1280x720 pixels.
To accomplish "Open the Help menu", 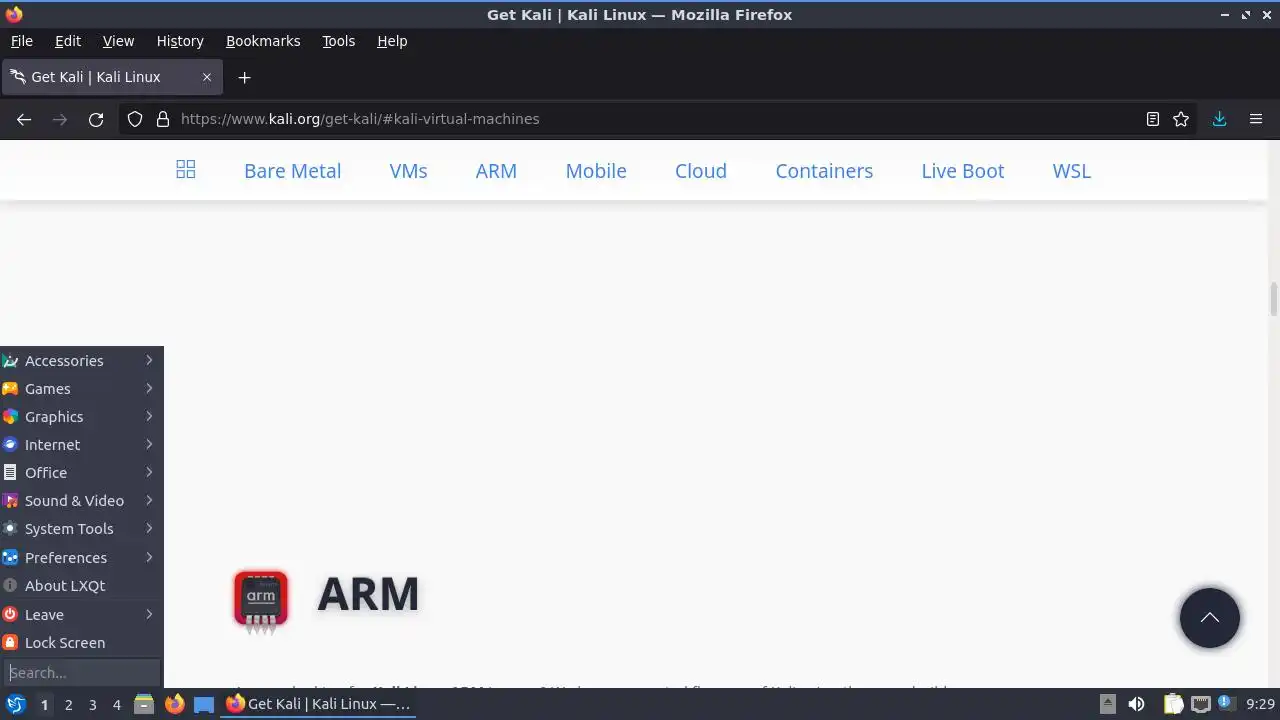I will point(392,41).
